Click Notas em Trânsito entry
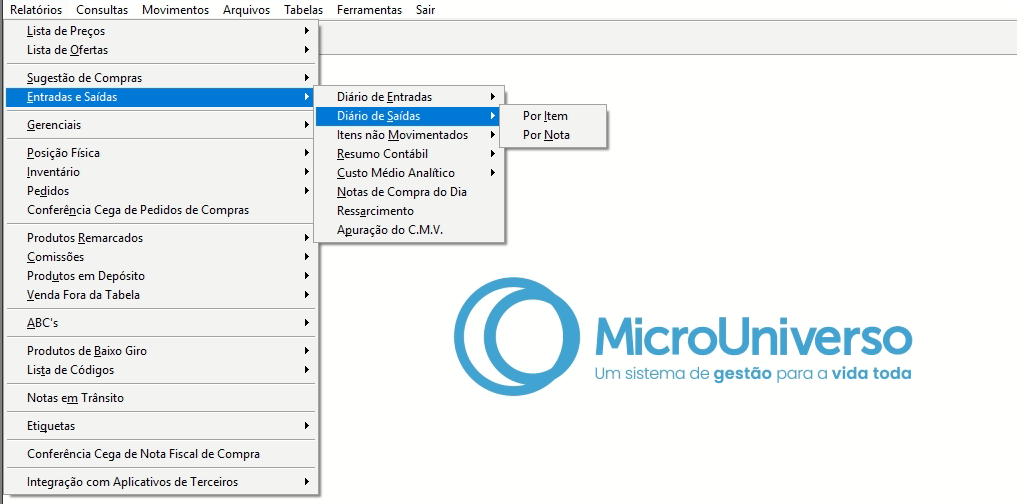The height and width of the screenshot is (504, 1017). pyautogui.click(x=75, y=398)
